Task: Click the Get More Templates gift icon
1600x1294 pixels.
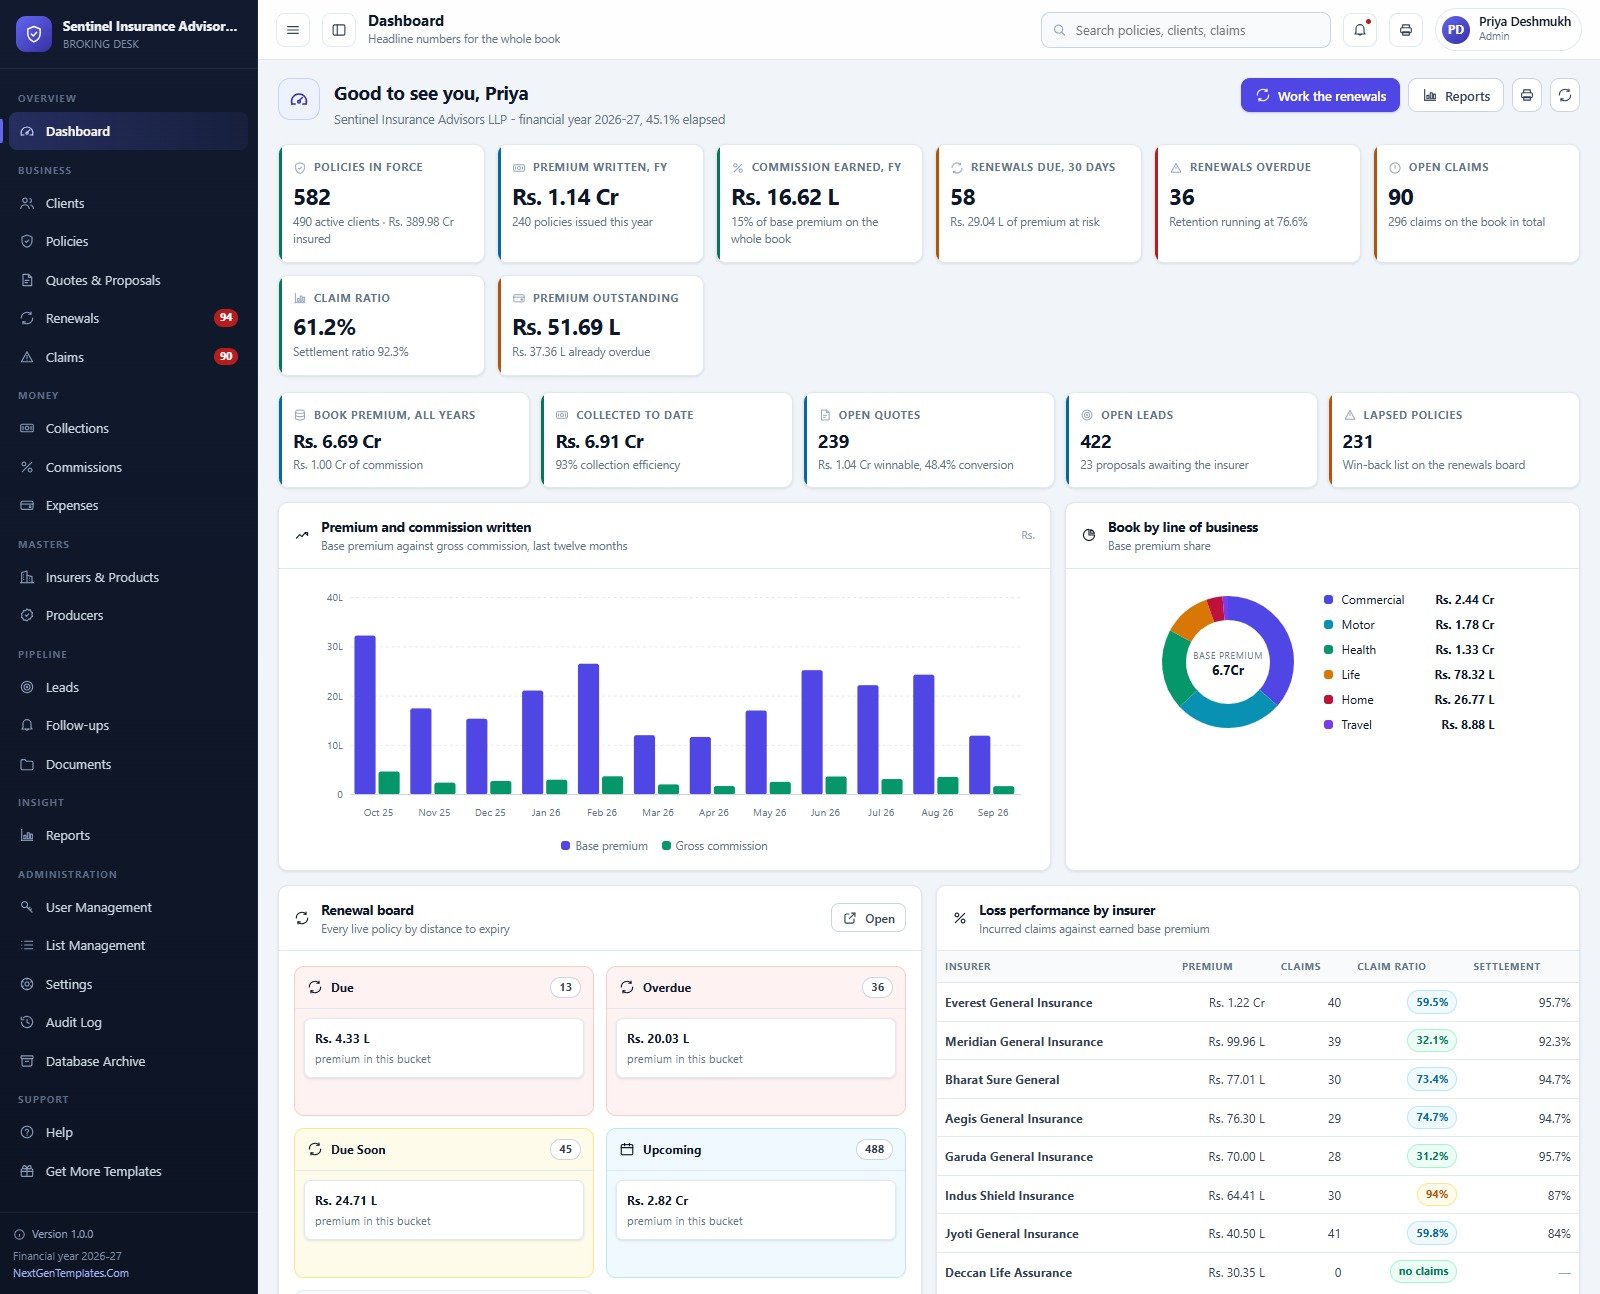Action: coord(27,1171)
